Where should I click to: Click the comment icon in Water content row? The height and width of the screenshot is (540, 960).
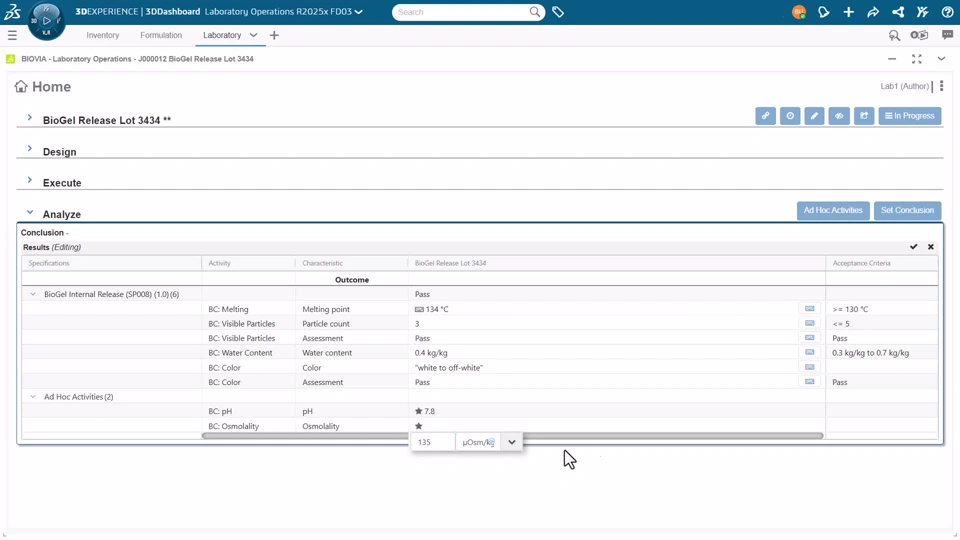click(809, 353)
